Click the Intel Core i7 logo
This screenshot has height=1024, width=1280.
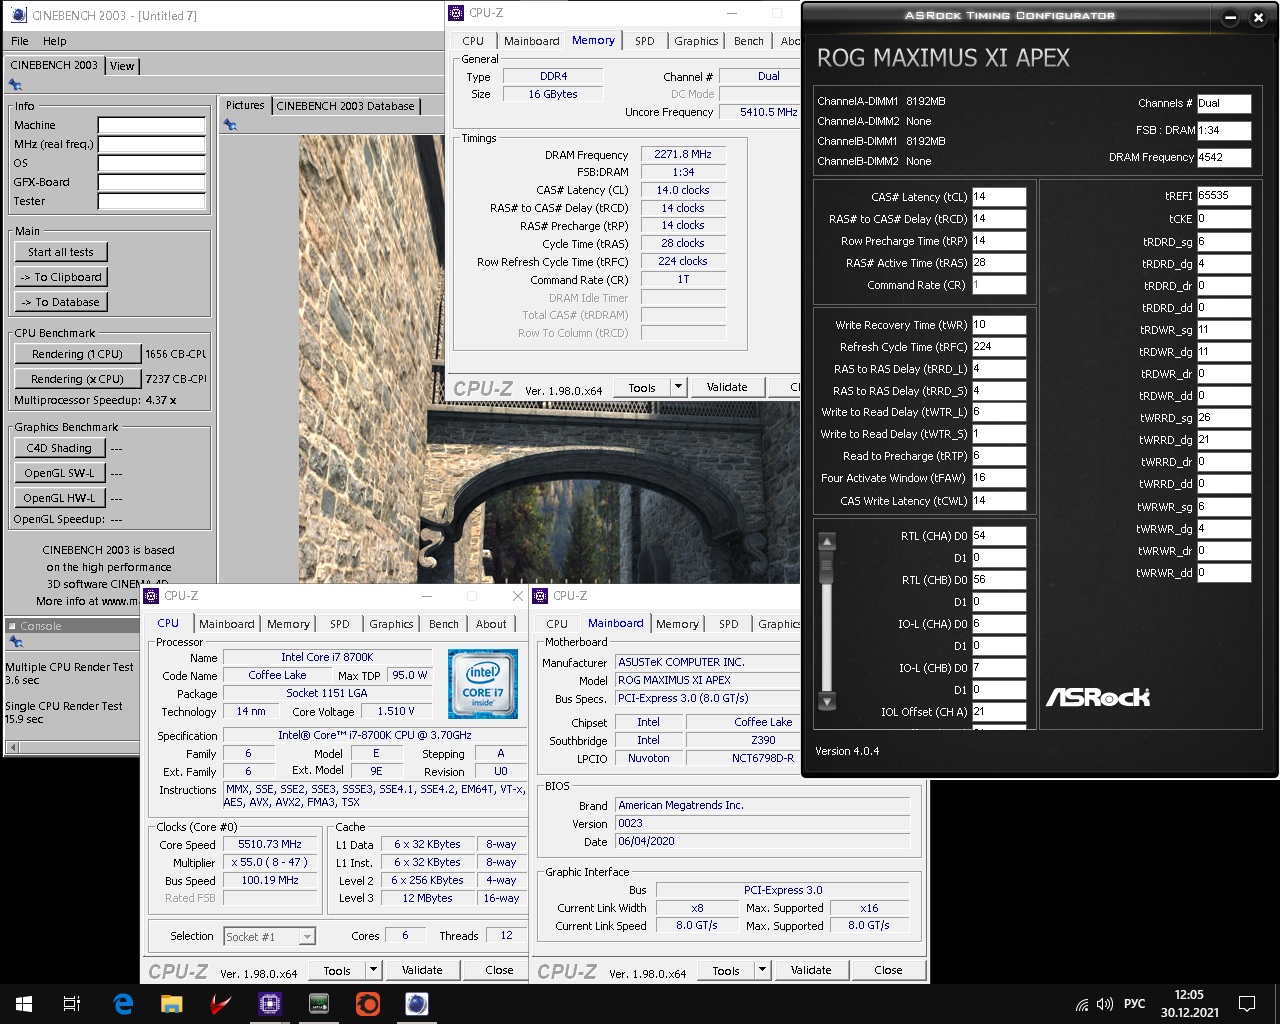[483, 684]
